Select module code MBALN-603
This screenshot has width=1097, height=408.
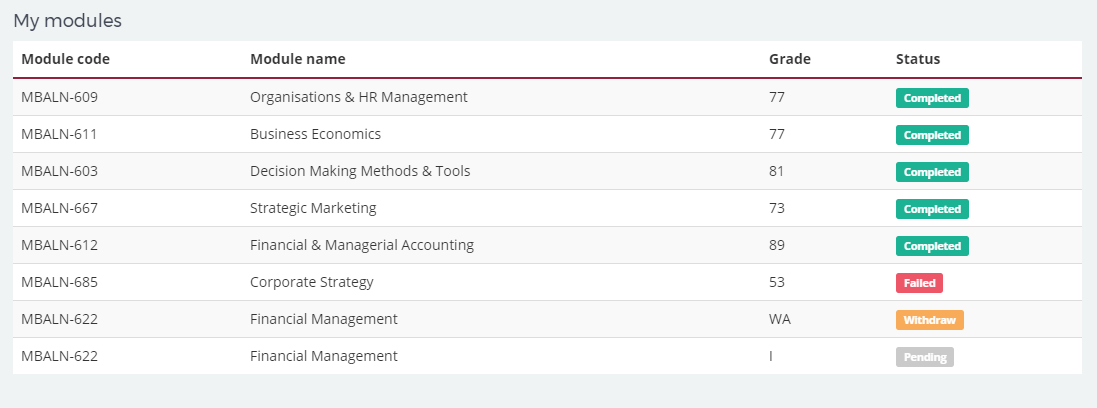(59, 171)
